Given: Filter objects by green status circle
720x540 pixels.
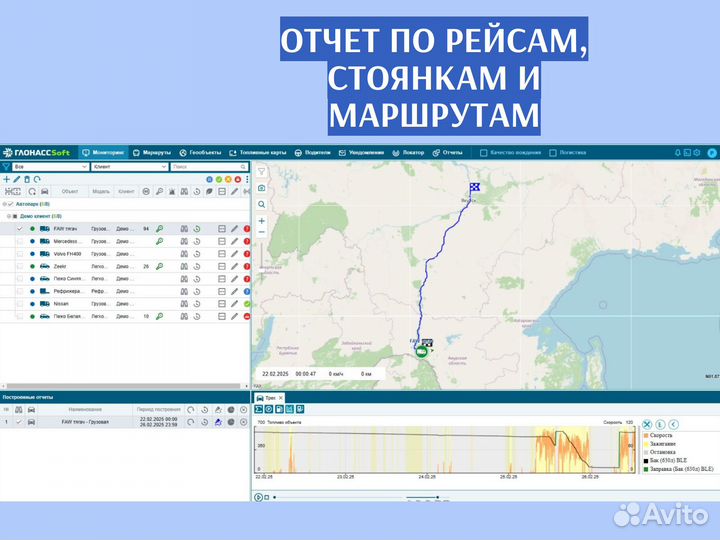Looking at the screenshot, I should pyautogui.click(x=219, y=180).
